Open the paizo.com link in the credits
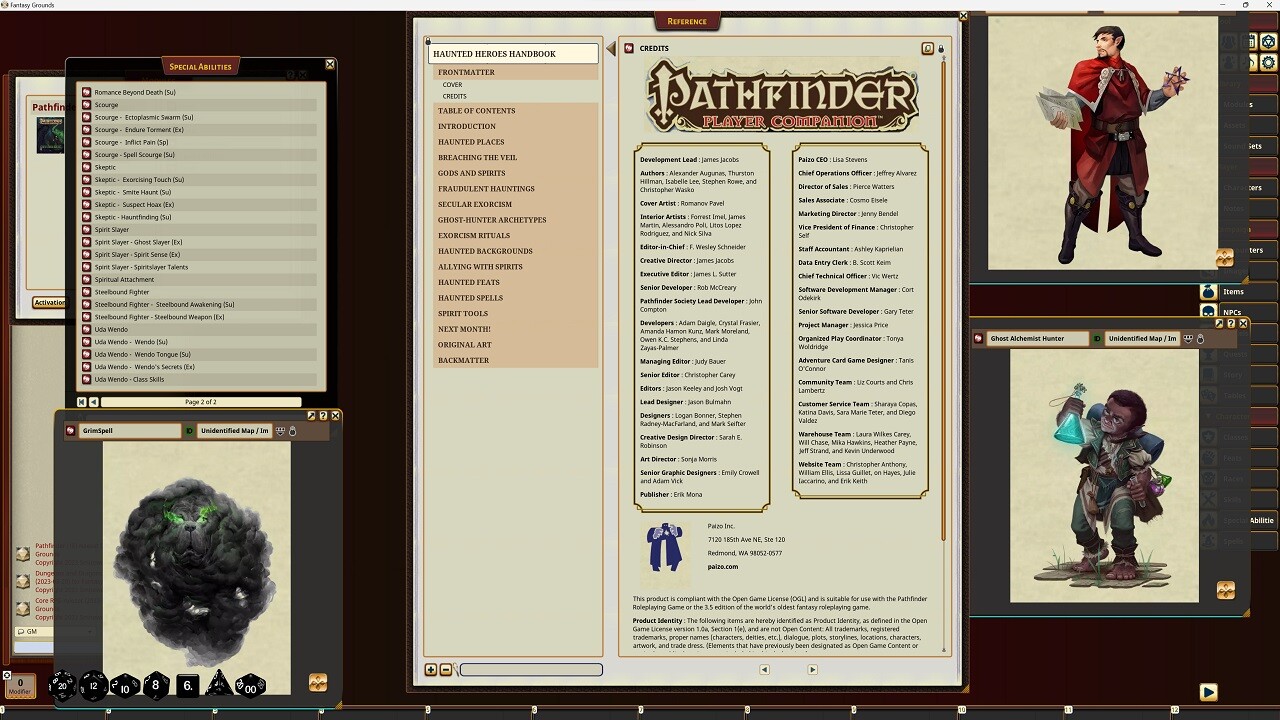This screenshot has width=1280, height=720. coord(723,566)
